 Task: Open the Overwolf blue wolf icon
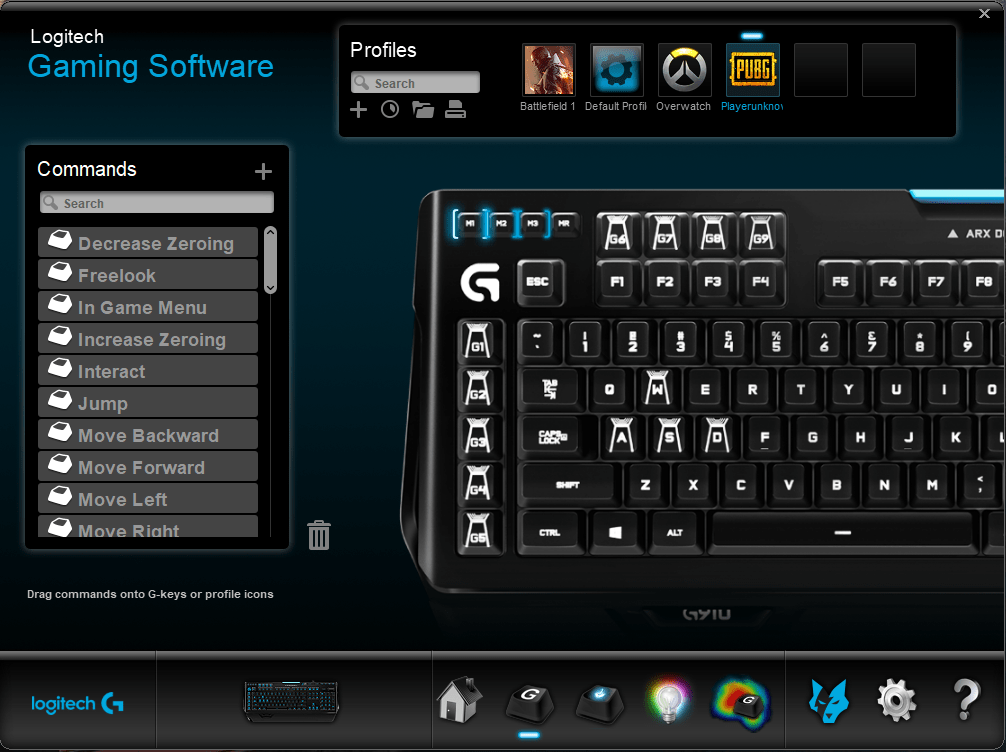[x=828, y=701]
